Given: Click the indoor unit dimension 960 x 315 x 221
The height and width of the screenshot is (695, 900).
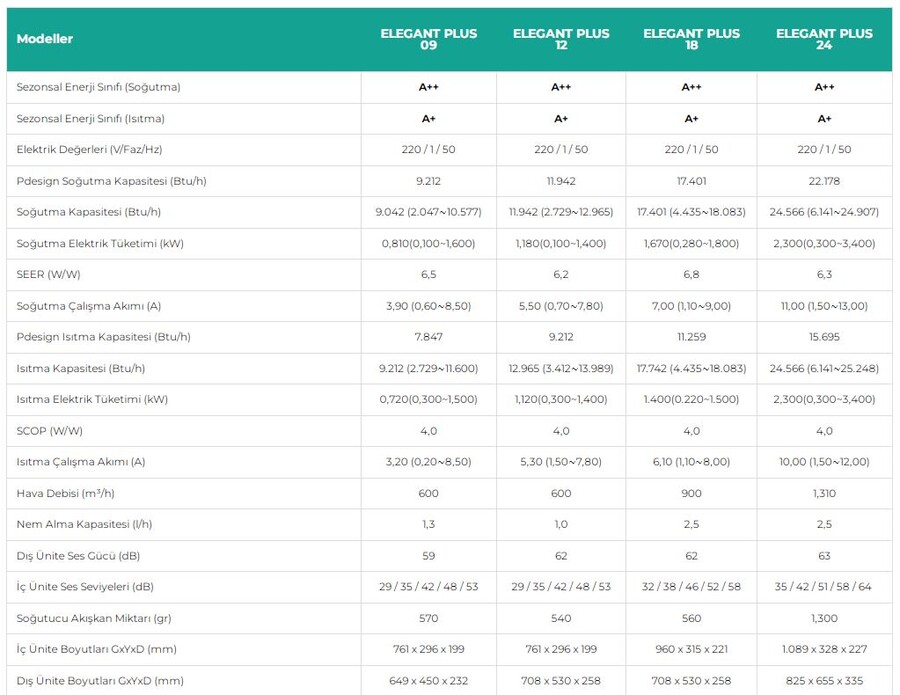Looking at the screenshot, I should (691, 649).
